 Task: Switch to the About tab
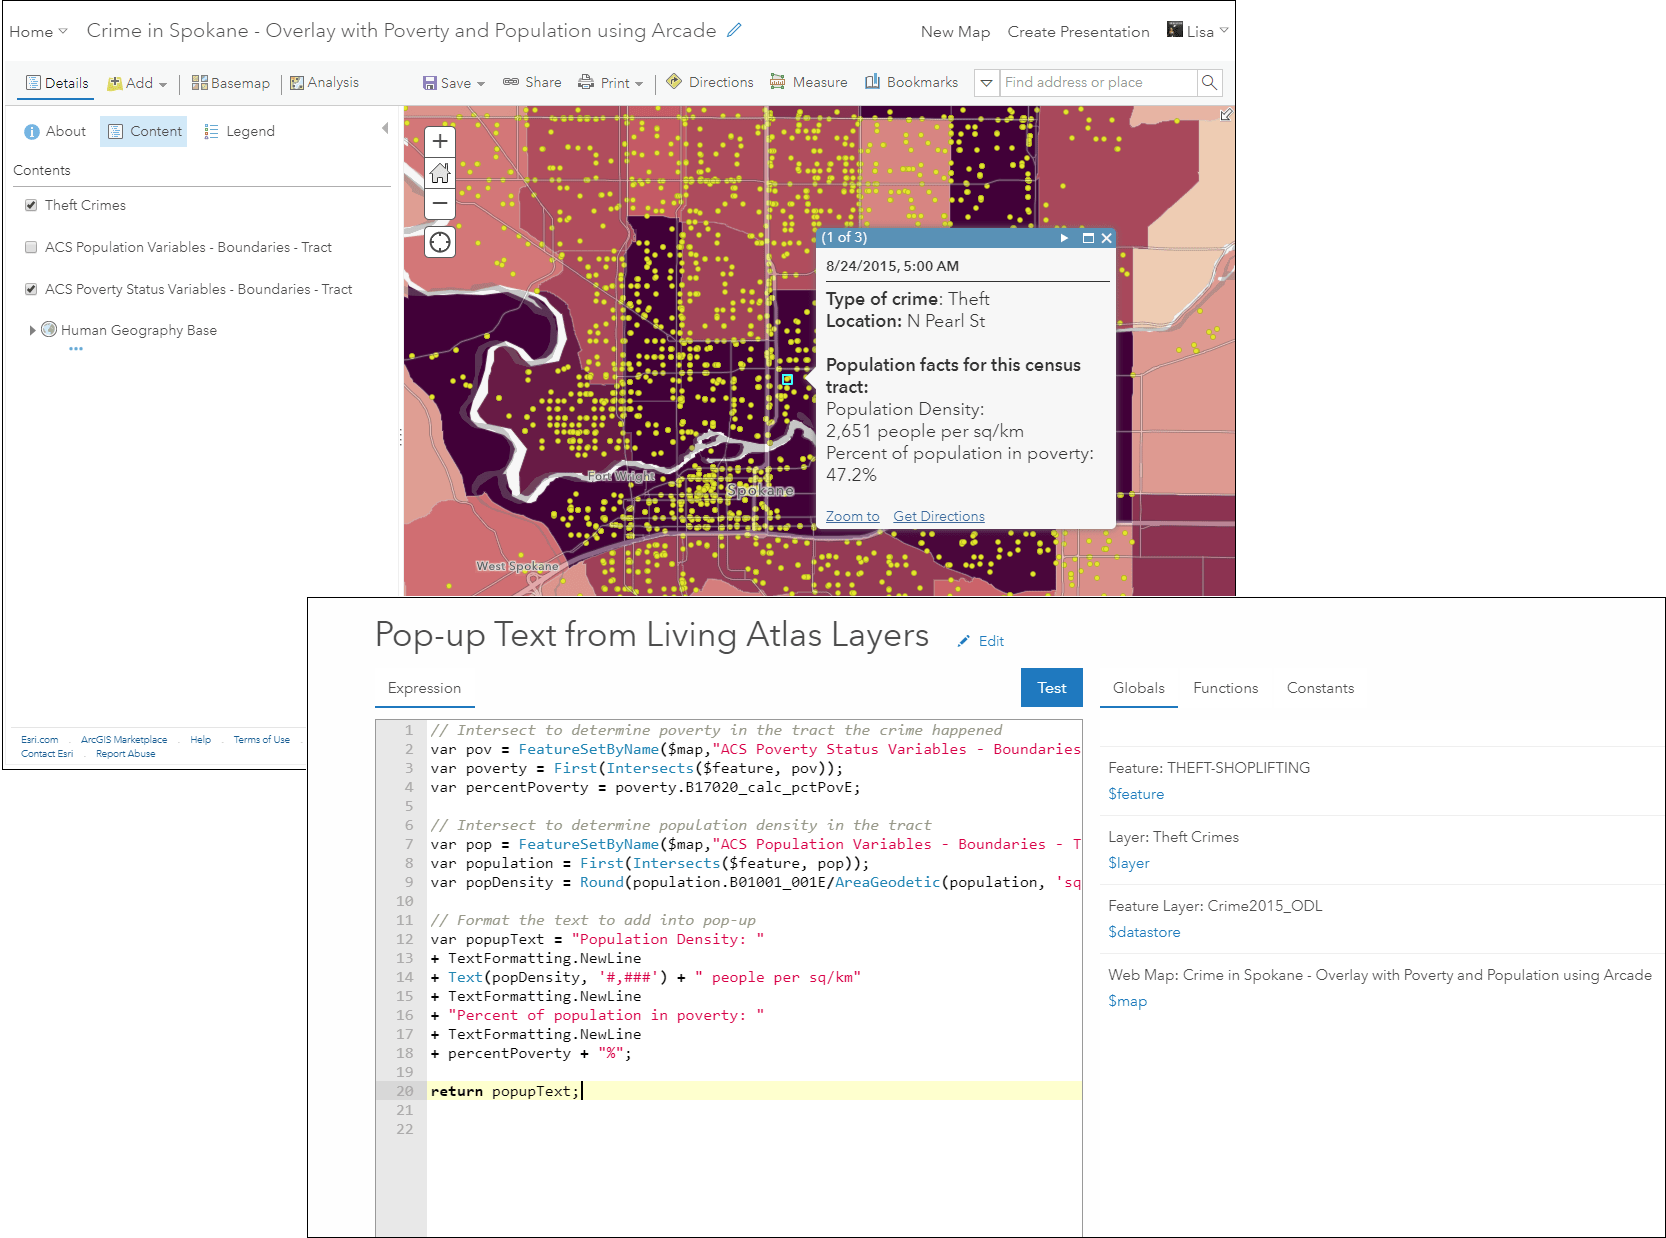click(x=55, y=131)
